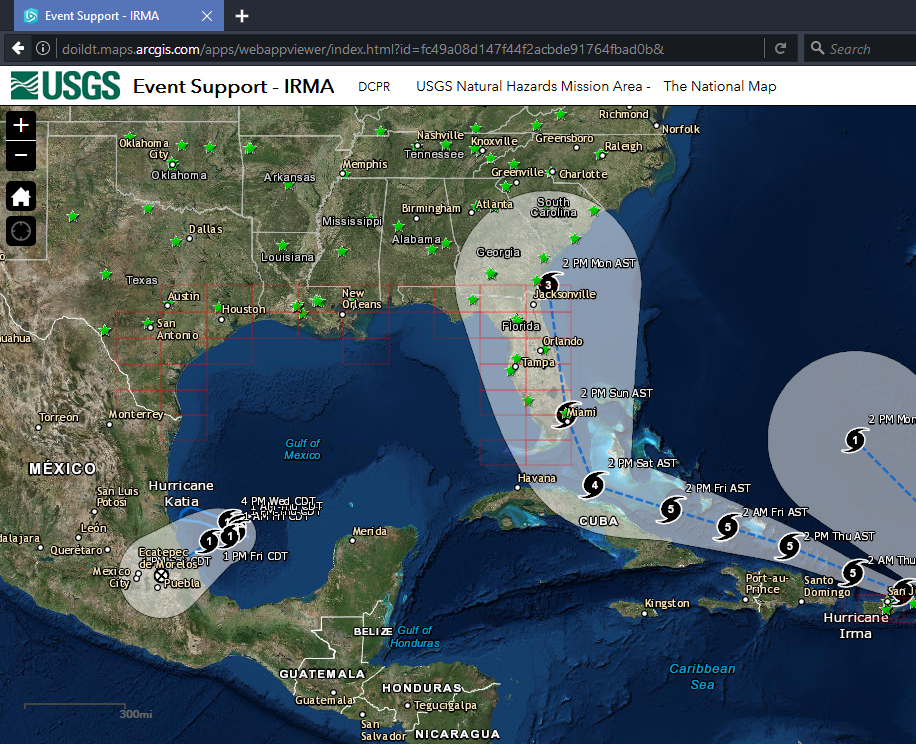Open The National Map link
Image resolution: width=916 pixels, height=744 pixels.
[x=720, y=86]
